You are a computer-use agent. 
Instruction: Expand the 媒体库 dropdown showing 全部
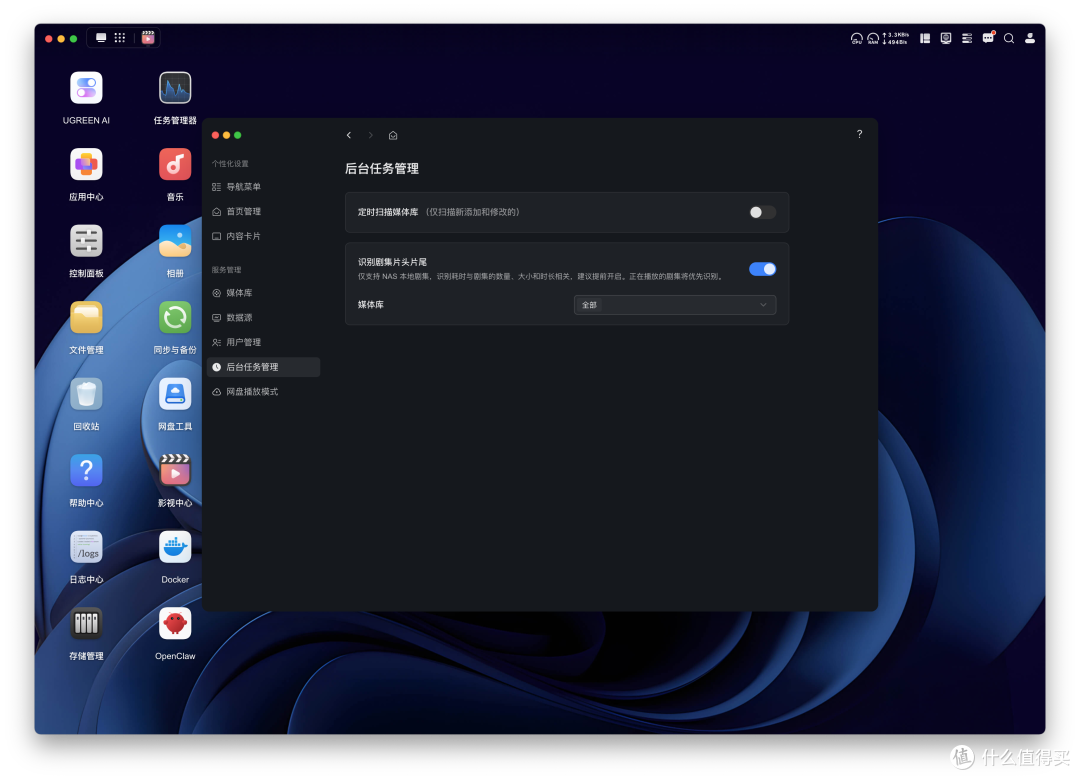point(674,305)
